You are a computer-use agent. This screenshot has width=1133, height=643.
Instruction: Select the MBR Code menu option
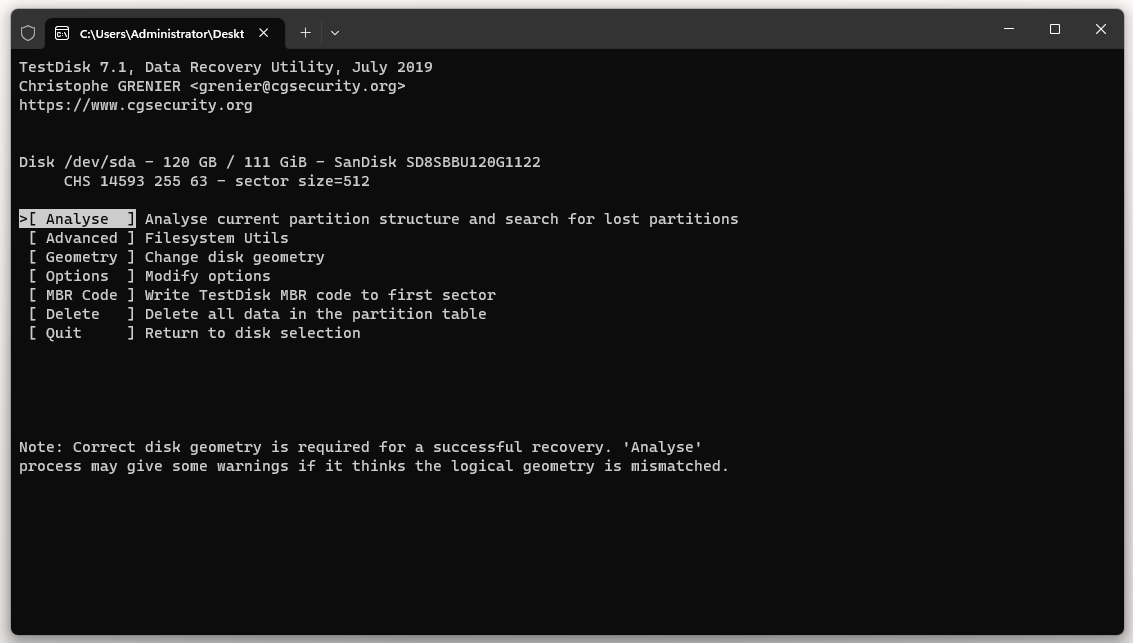pyautogui.click(x=81, y=294)
